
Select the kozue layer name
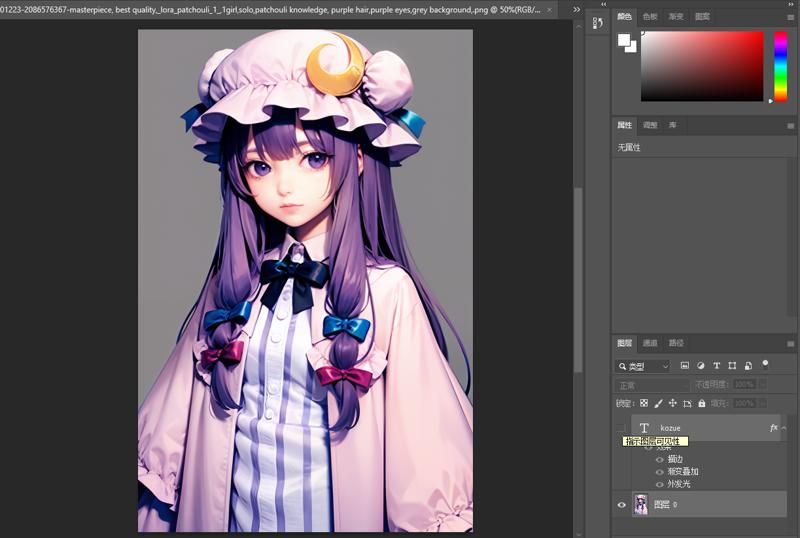tap(670, 428)
